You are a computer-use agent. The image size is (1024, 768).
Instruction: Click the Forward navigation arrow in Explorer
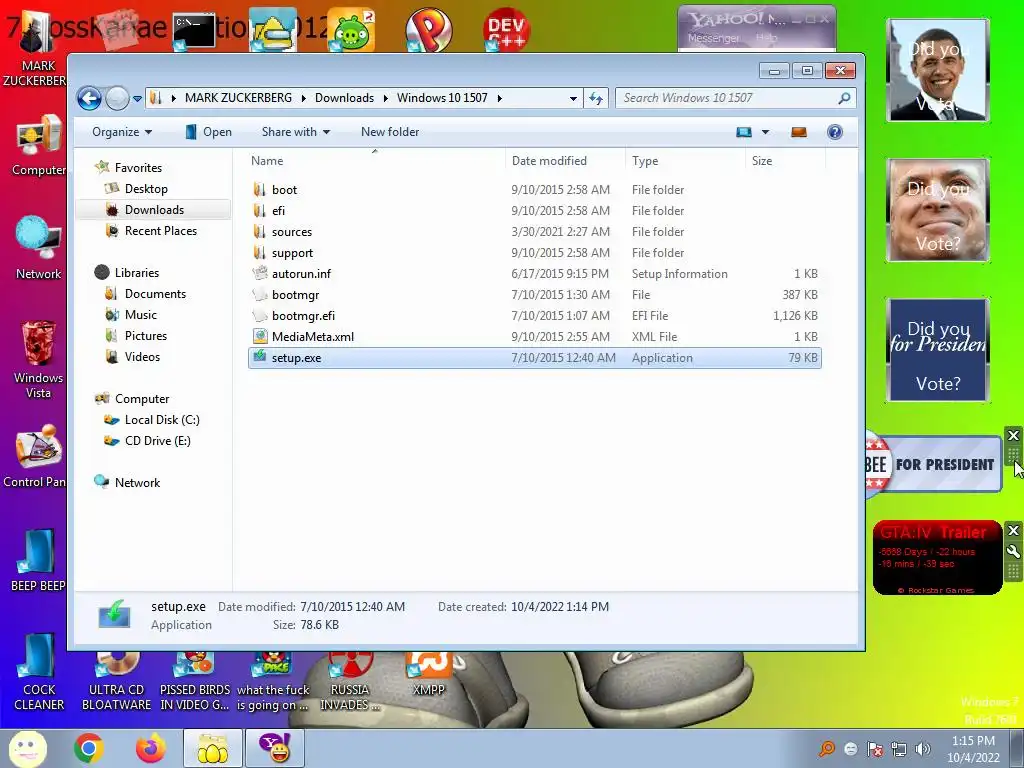[x=117, y=99]
